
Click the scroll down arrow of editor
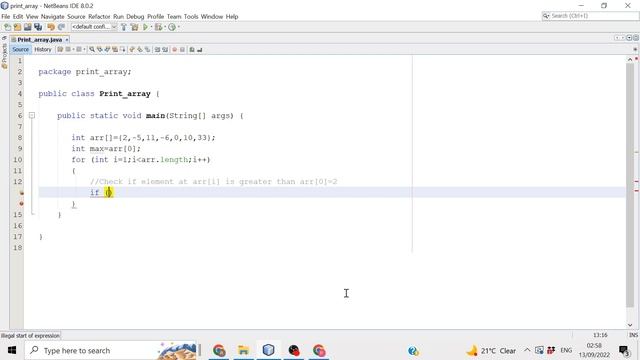[x=630, y=325]
